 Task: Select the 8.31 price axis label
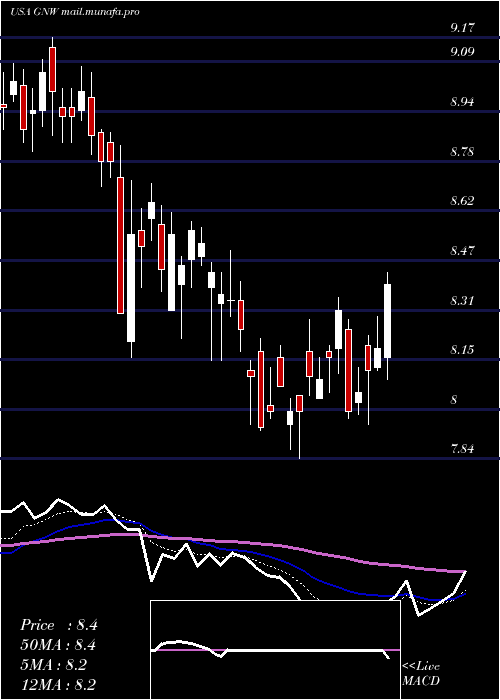click(x=462, y=300)
